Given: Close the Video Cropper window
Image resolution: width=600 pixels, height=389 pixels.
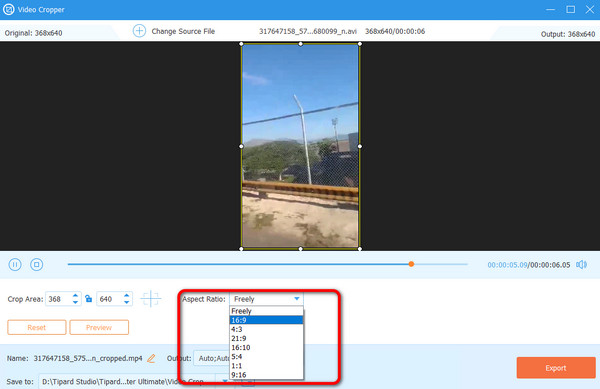Looking at the screenshot, I should point(590,9).
